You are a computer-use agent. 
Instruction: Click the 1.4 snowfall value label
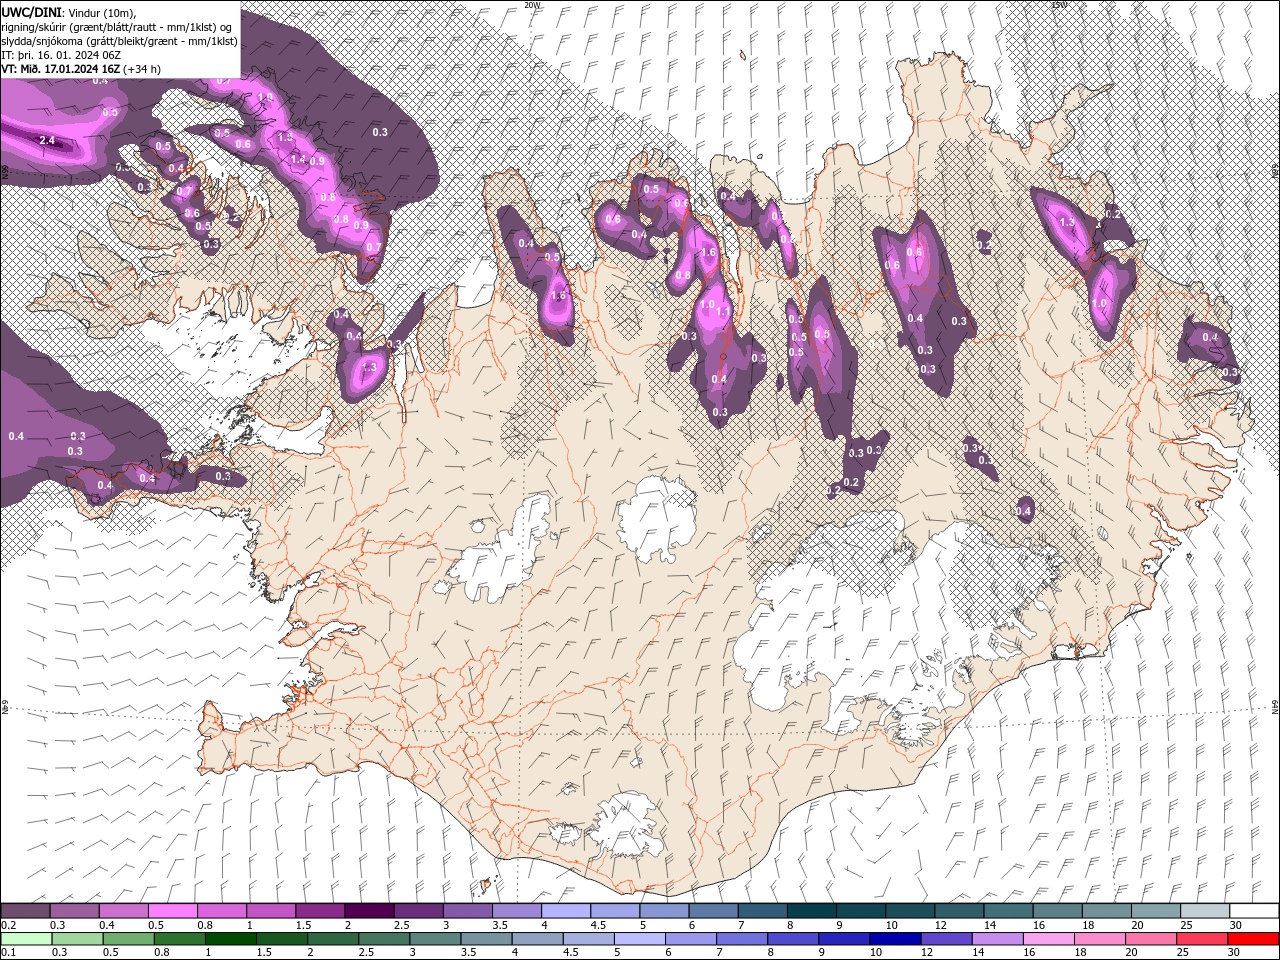[x=297, y=159]
